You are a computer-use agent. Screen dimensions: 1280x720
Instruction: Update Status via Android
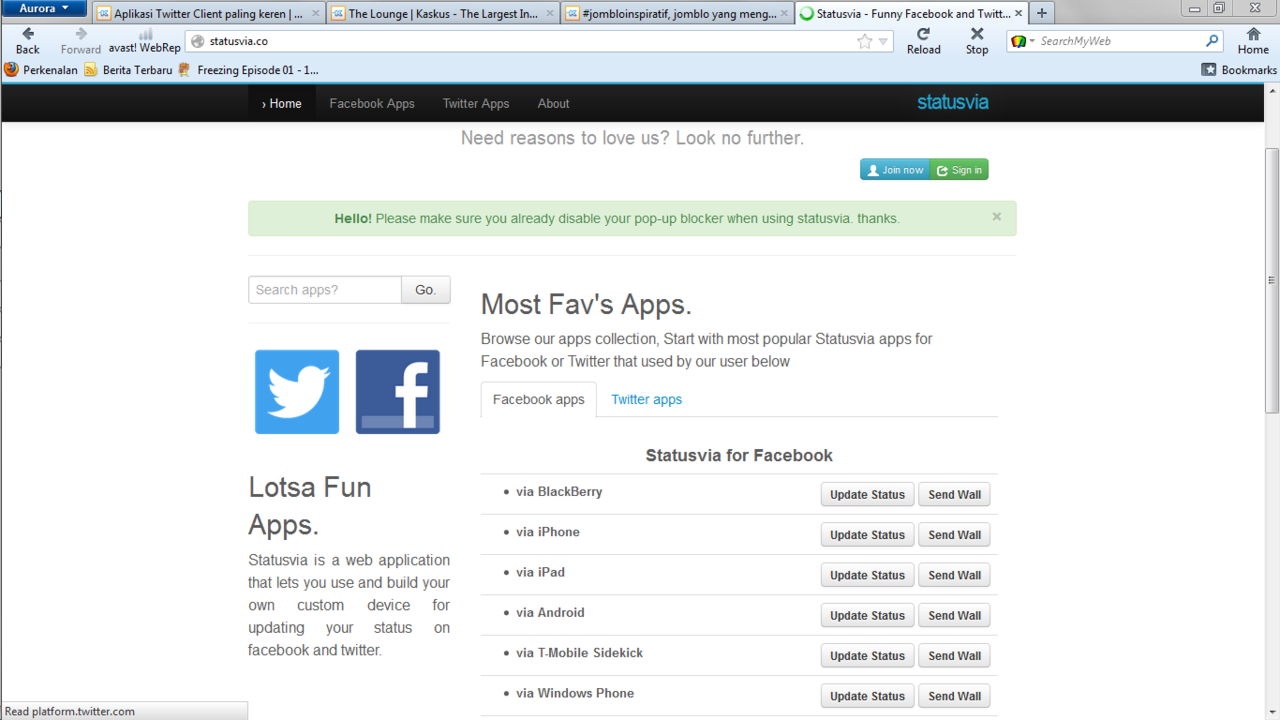[x=867, y=615]
